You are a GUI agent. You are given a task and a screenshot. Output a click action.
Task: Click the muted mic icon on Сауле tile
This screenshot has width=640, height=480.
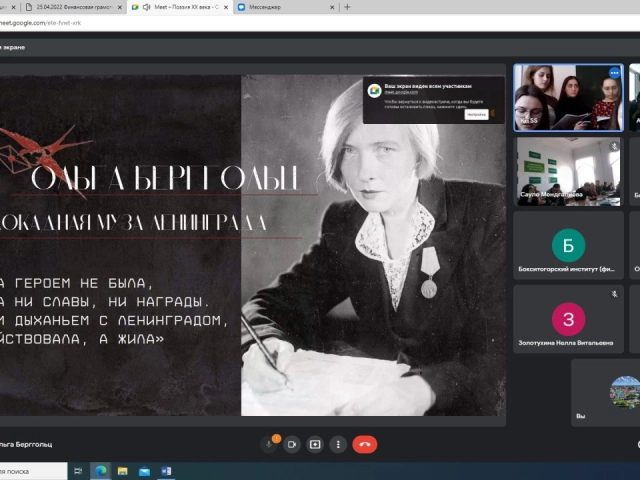point(614,146)
